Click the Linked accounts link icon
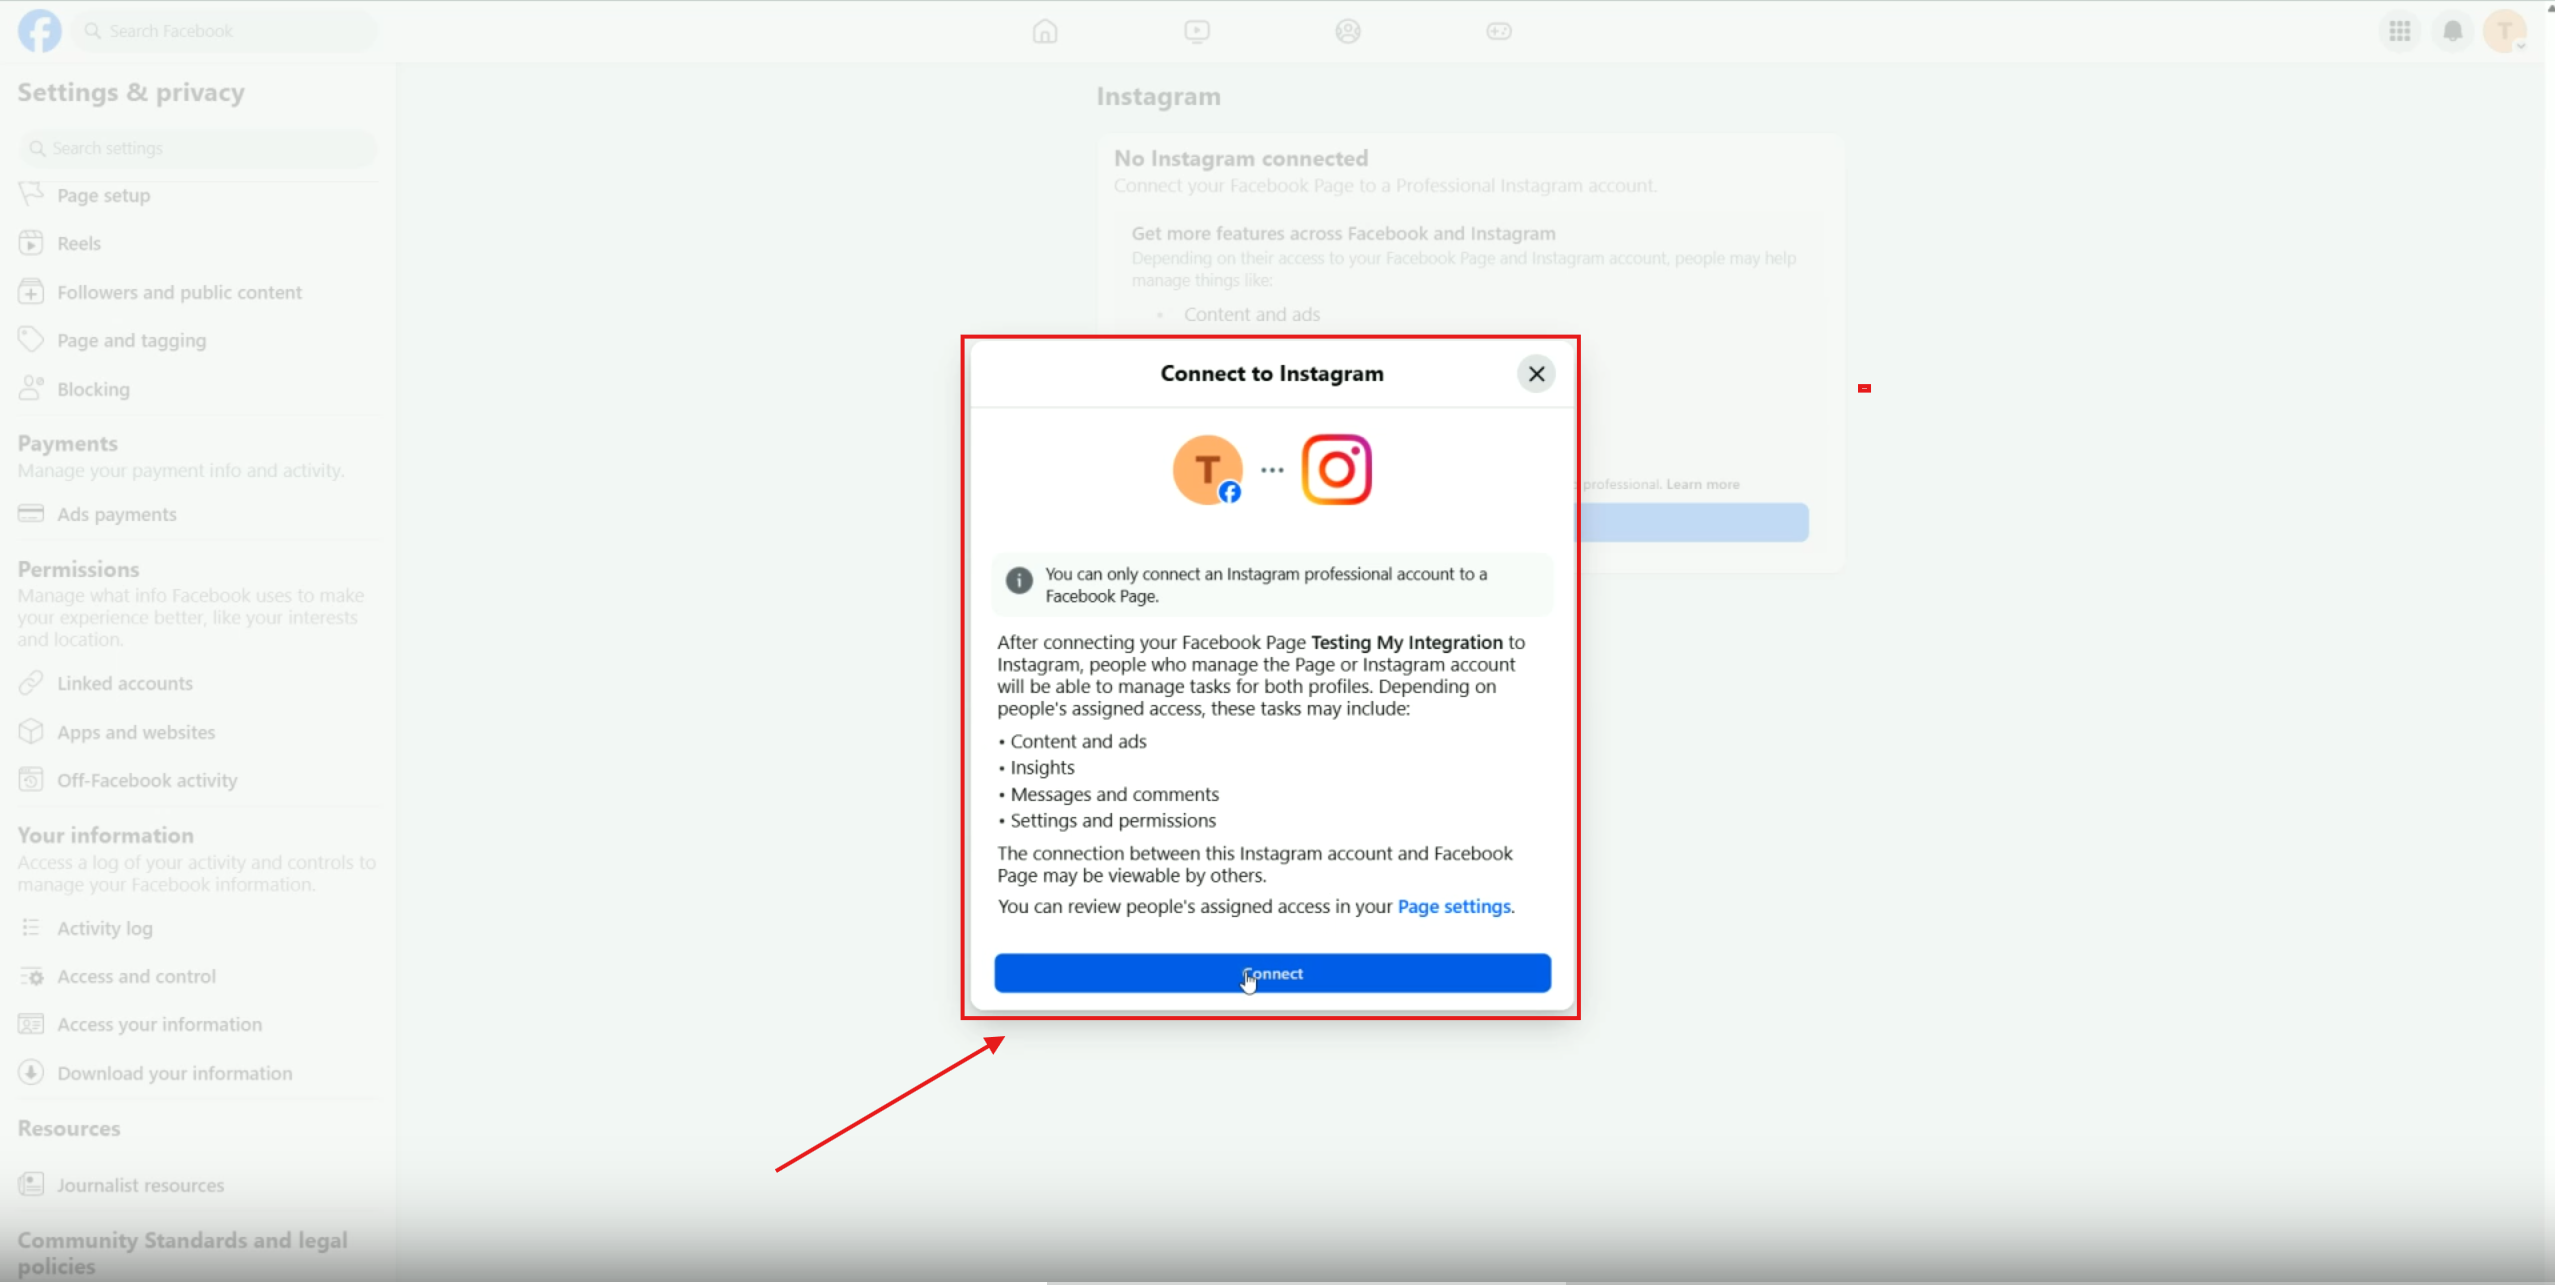2555x1285 pixels. coord(31,683)
